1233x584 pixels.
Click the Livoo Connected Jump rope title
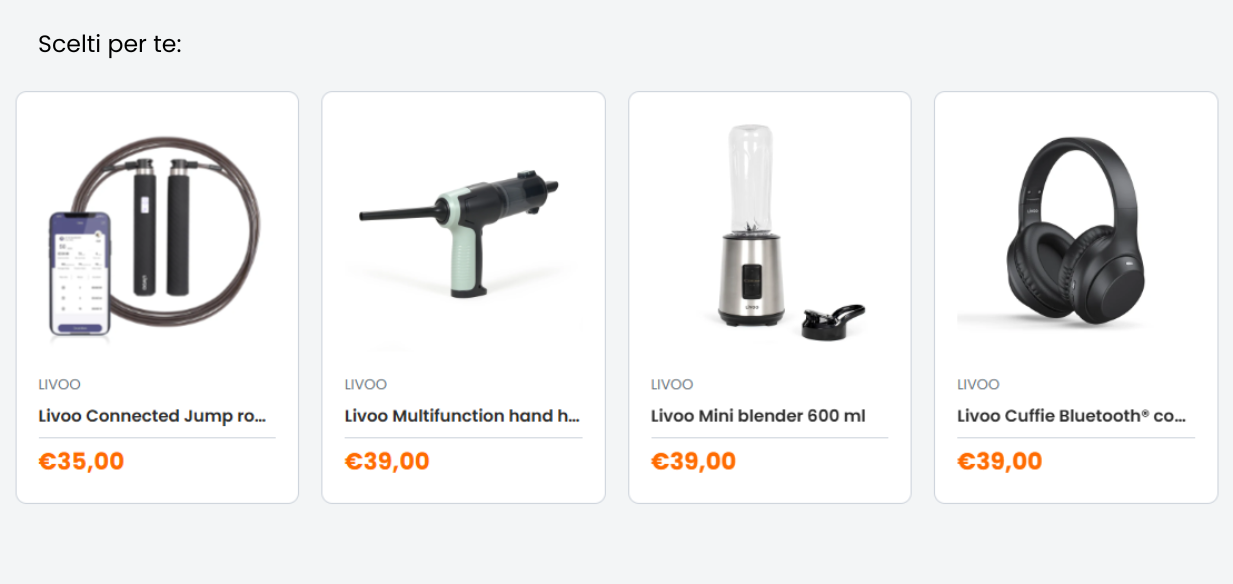coord(153,416)
